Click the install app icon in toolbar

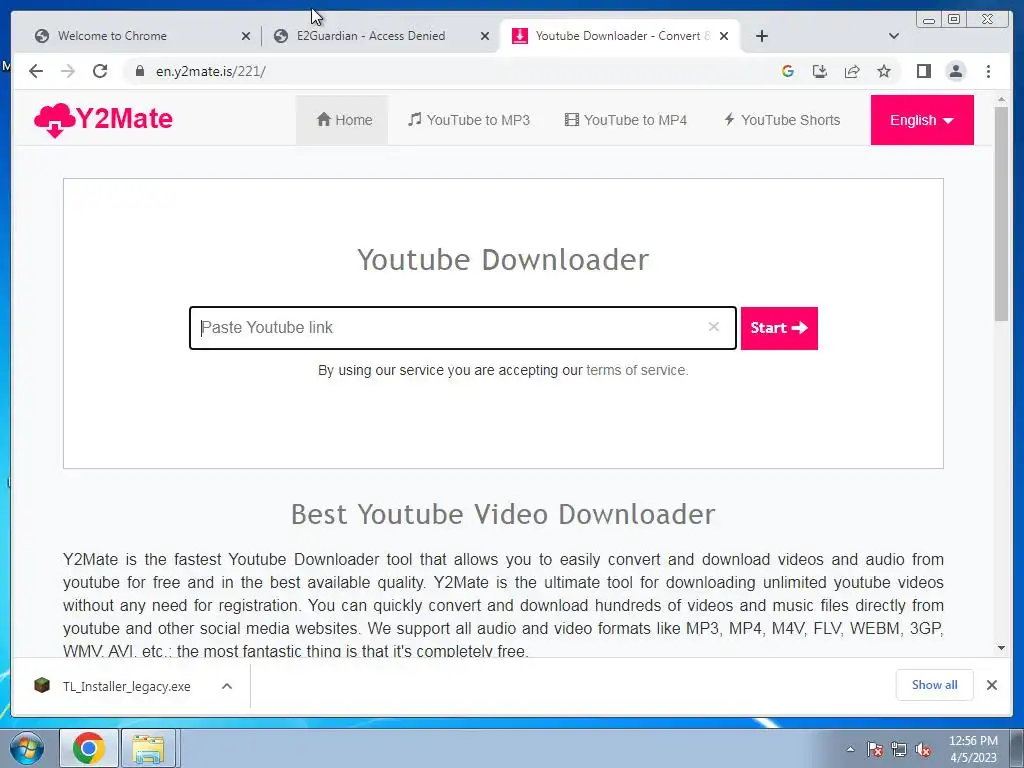(x=820, y=71)
